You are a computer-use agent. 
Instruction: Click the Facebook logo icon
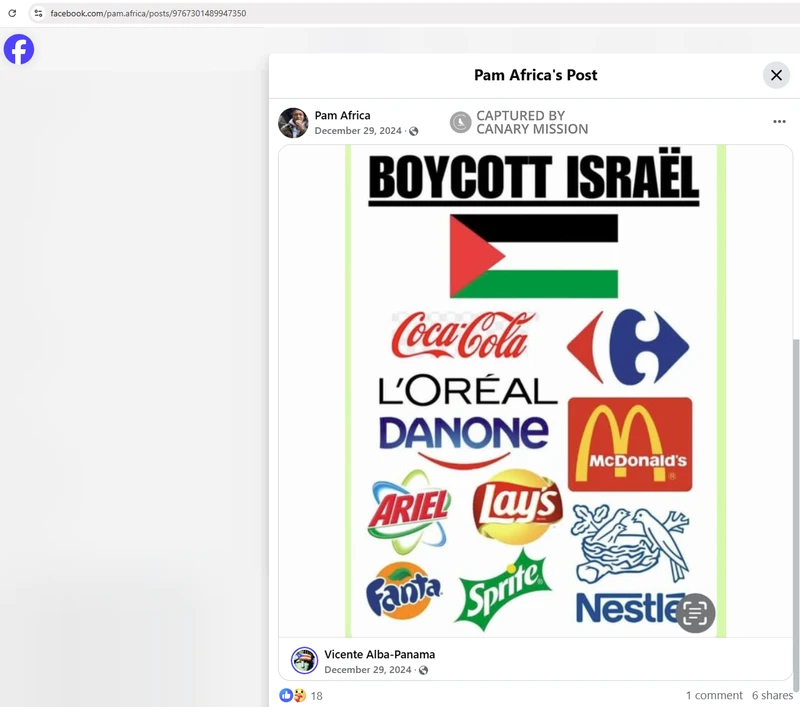[19, 49]
